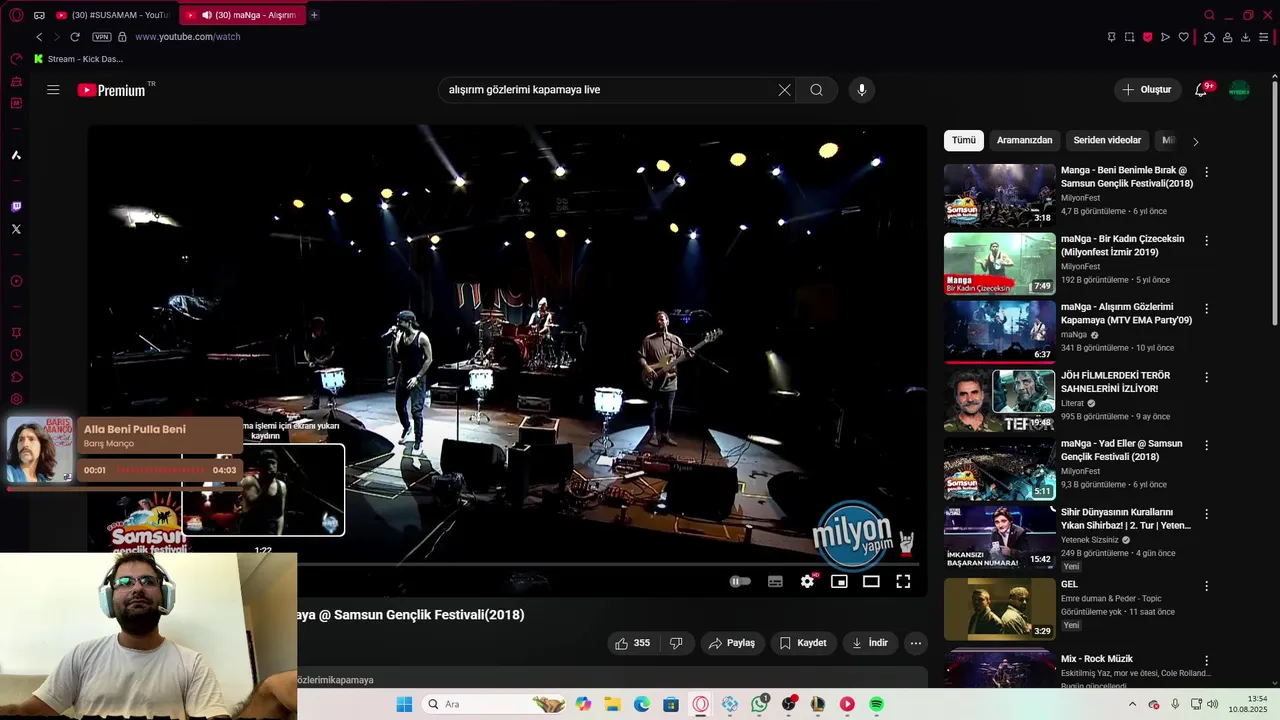Screen dimensions: 1280x720
Task: Toggle the Opera VPN badge
Action: pos(101,37)
